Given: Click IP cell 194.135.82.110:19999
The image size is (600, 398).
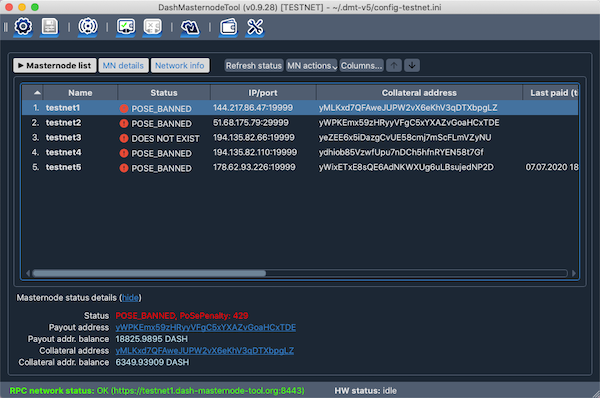Looking at the screenshot, I should coord(255,152).
